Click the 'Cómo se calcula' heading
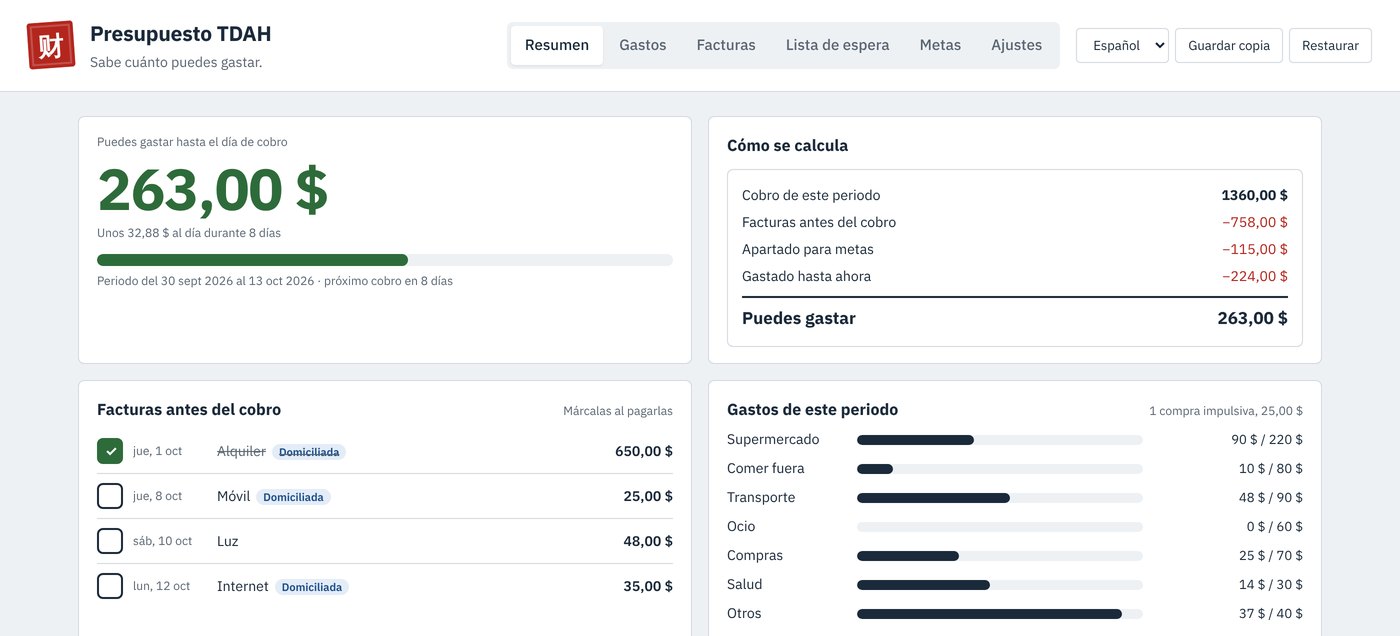Image resolution: width=1400 pixels, height=636 pixels. pos(787,145)
